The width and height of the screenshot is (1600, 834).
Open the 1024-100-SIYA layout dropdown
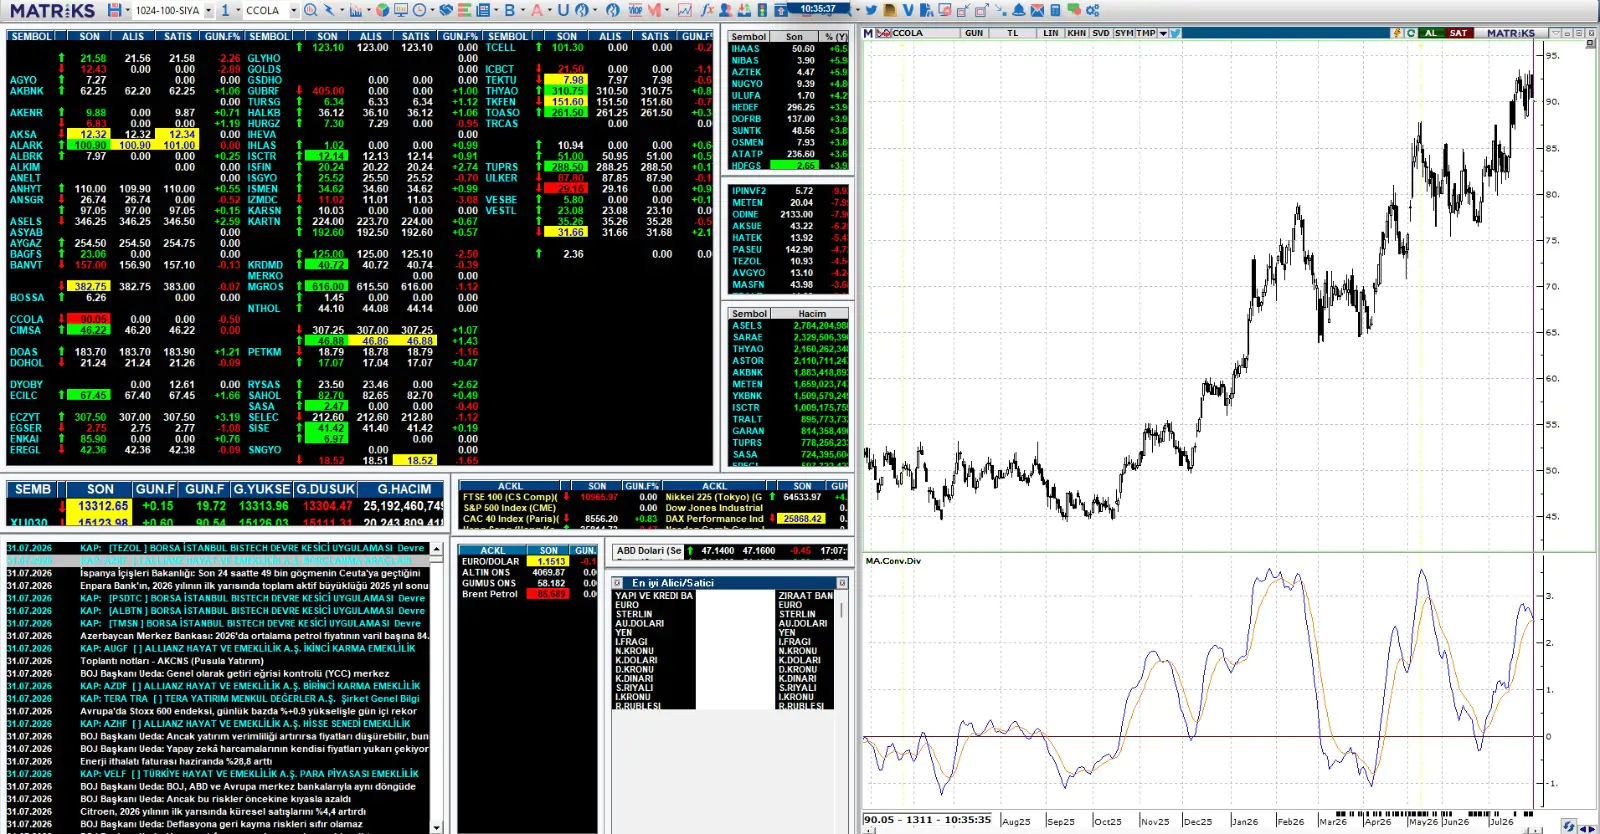point(209,11)
